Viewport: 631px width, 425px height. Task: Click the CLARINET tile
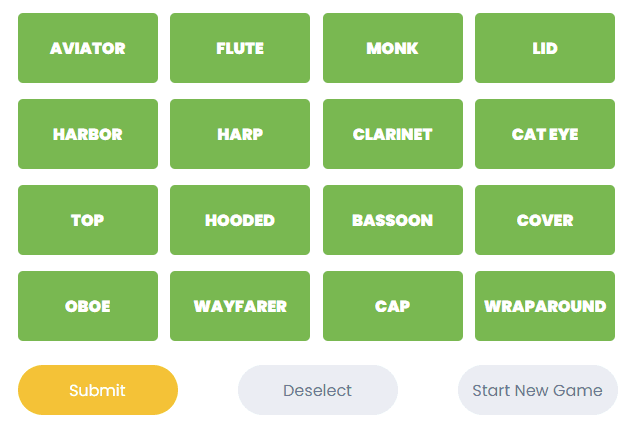392,134
